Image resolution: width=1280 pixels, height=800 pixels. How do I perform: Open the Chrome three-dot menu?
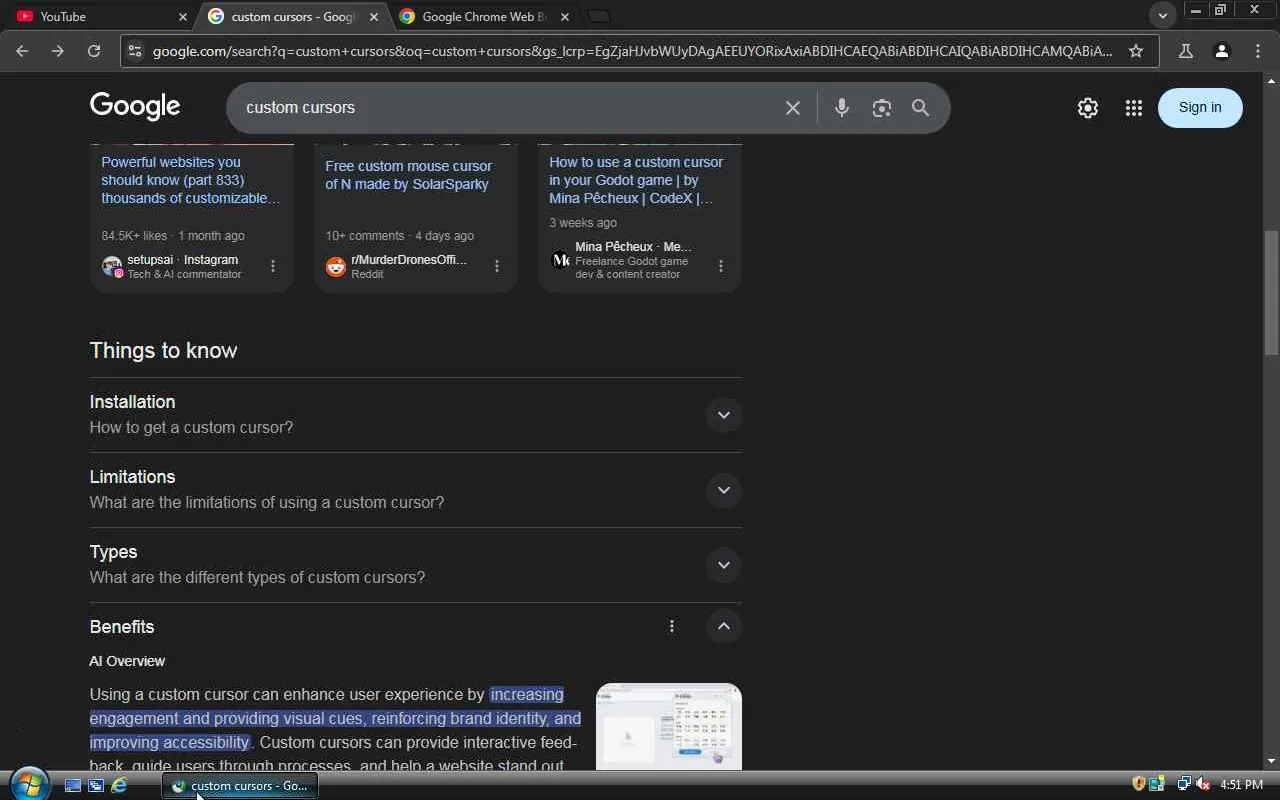[x=1257, y=51]
